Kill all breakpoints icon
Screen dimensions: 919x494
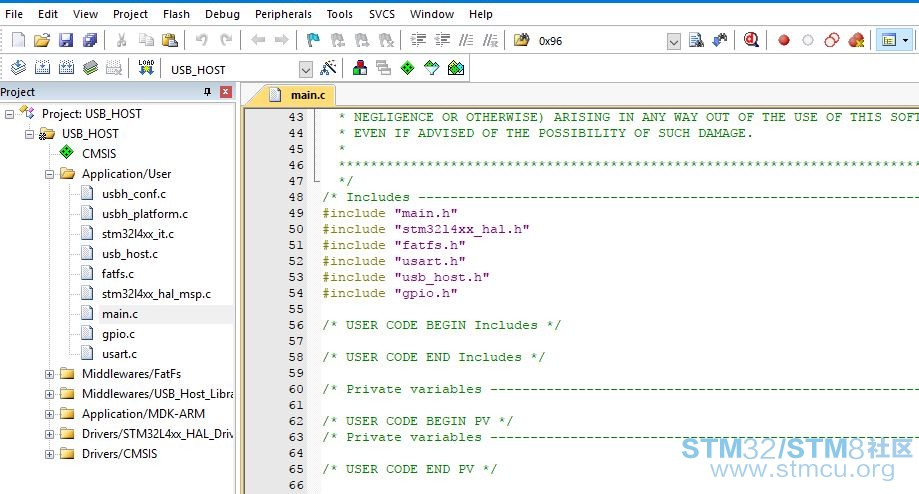click(856, 40)
